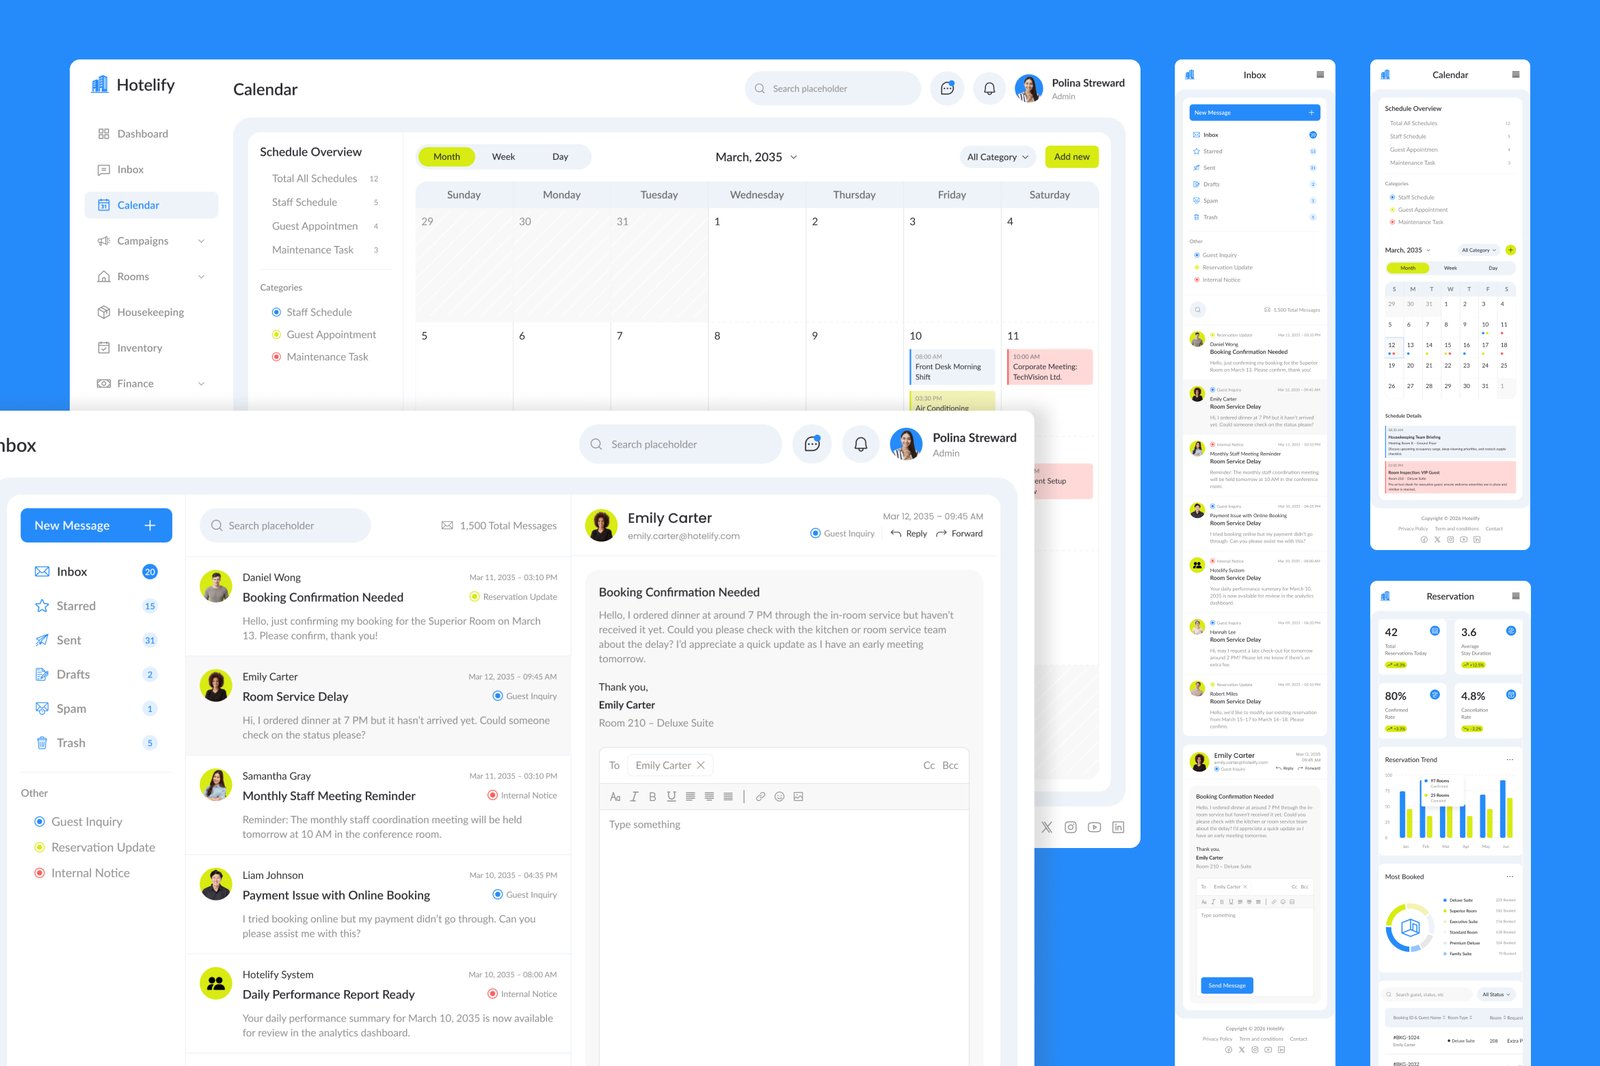Switch calendar to Week view
The image size is (1600, 1066).
tap(503, 157)
